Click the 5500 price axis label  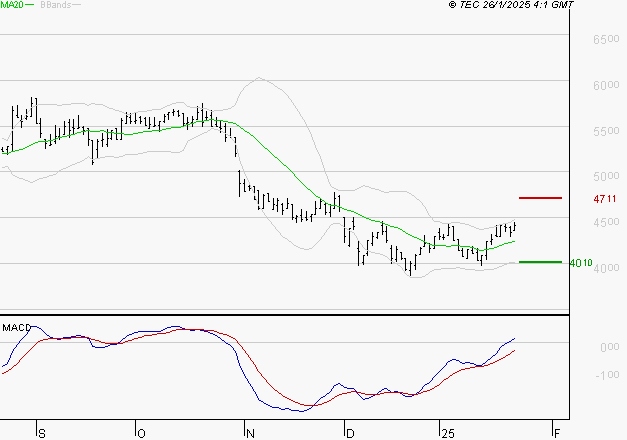(606, 131)
